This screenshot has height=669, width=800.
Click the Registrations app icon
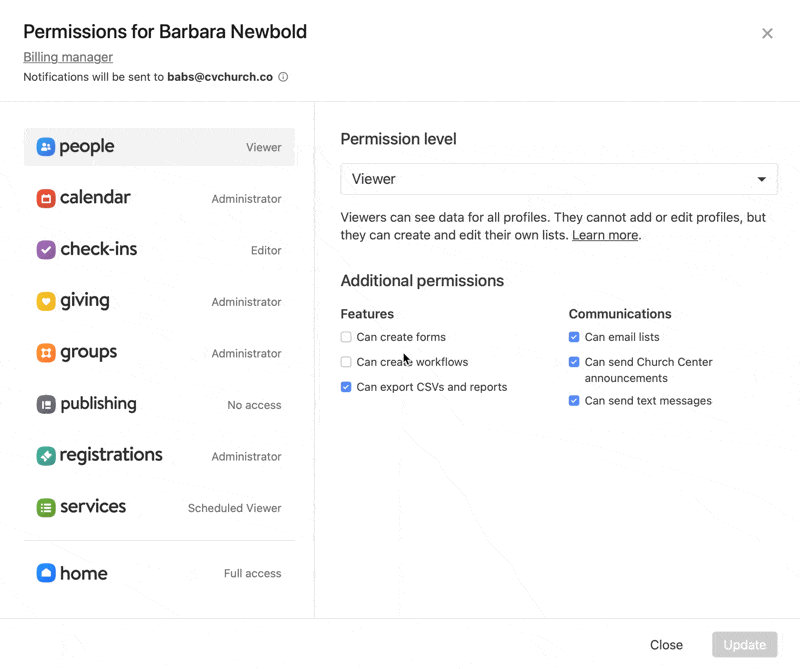46,456
